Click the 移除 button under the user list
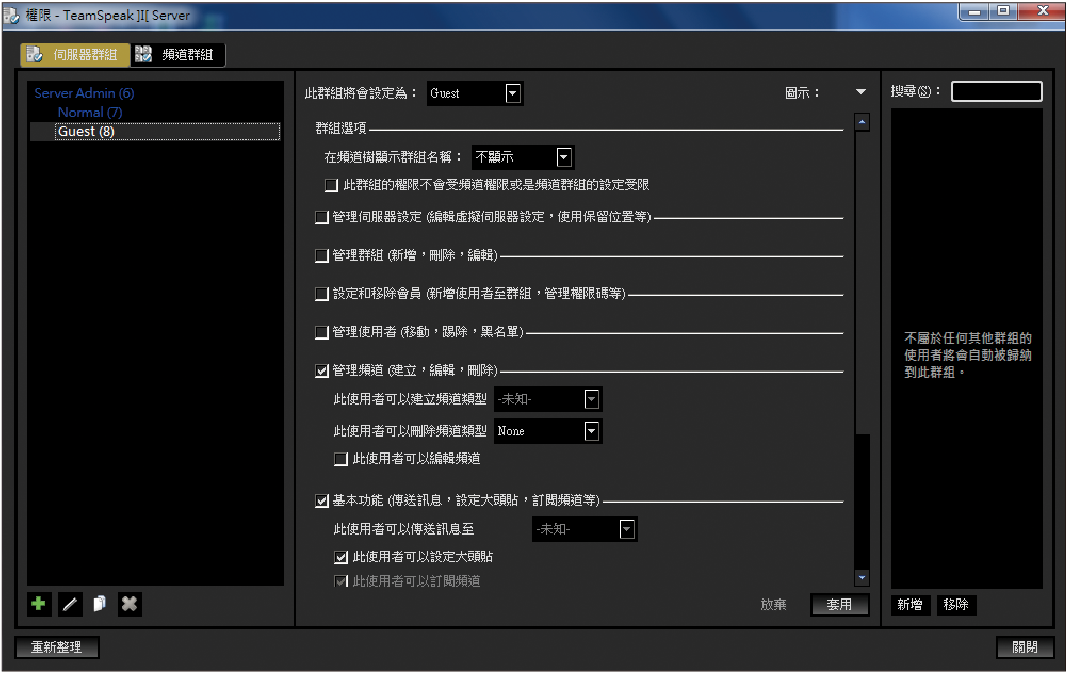The width and height of the screenshot is (1069, 675). (956, 605)
